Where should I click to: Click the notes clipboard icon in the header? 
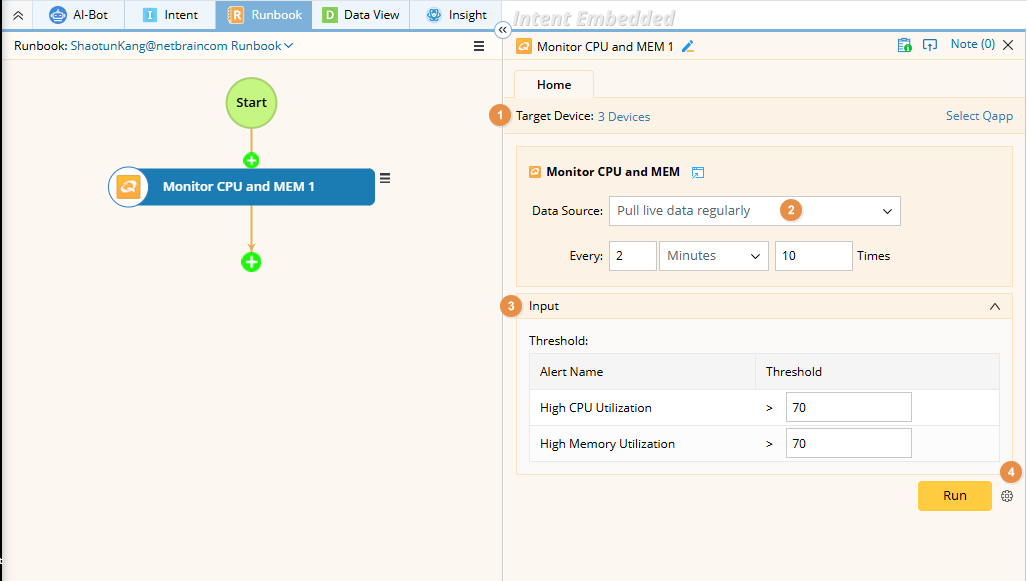coord(904,45)
